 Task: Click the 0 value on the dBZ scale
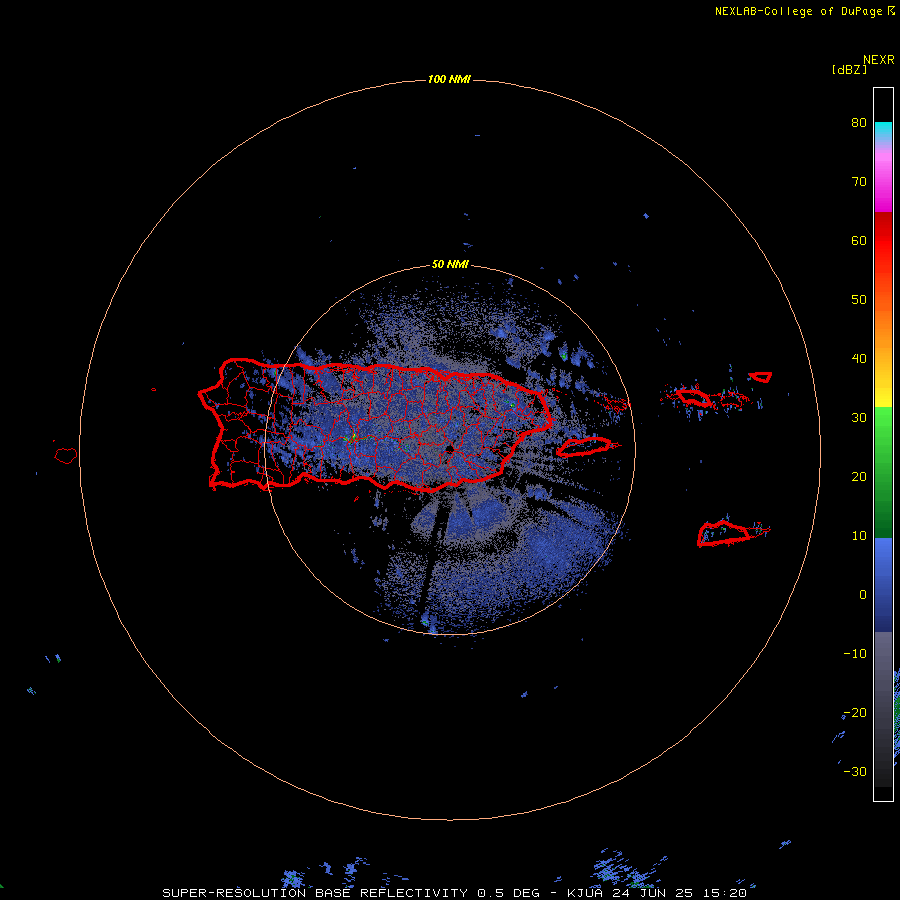click(863, 595)
